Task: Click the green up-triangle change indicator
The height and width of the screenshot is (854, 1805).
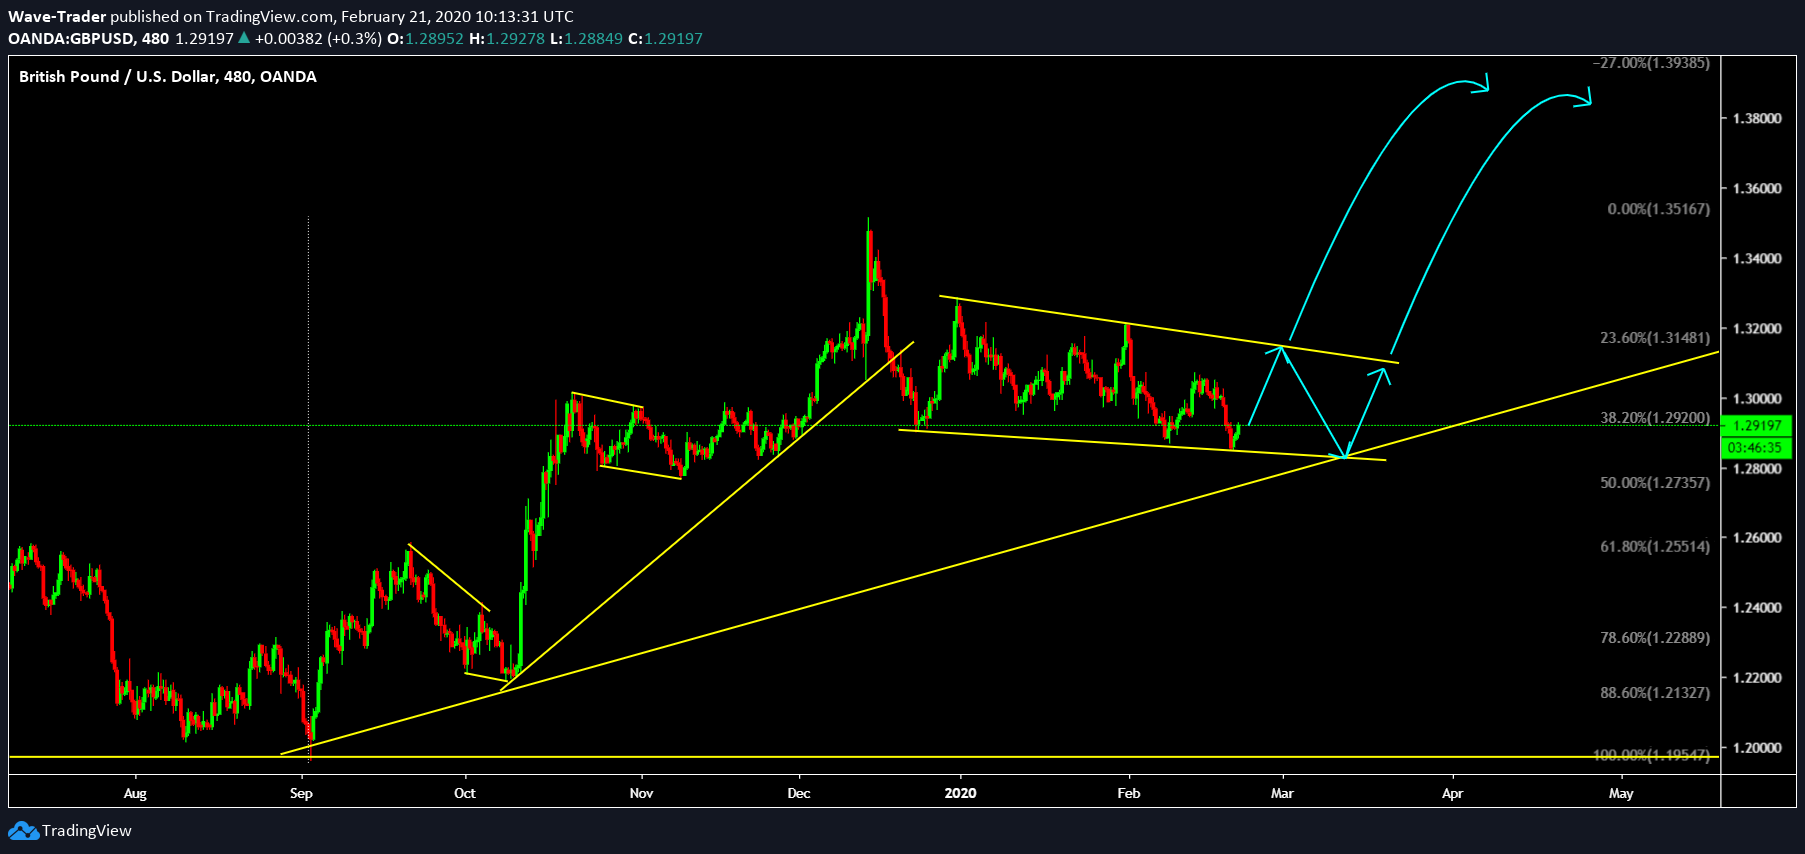Action: [x=244, y=38]
